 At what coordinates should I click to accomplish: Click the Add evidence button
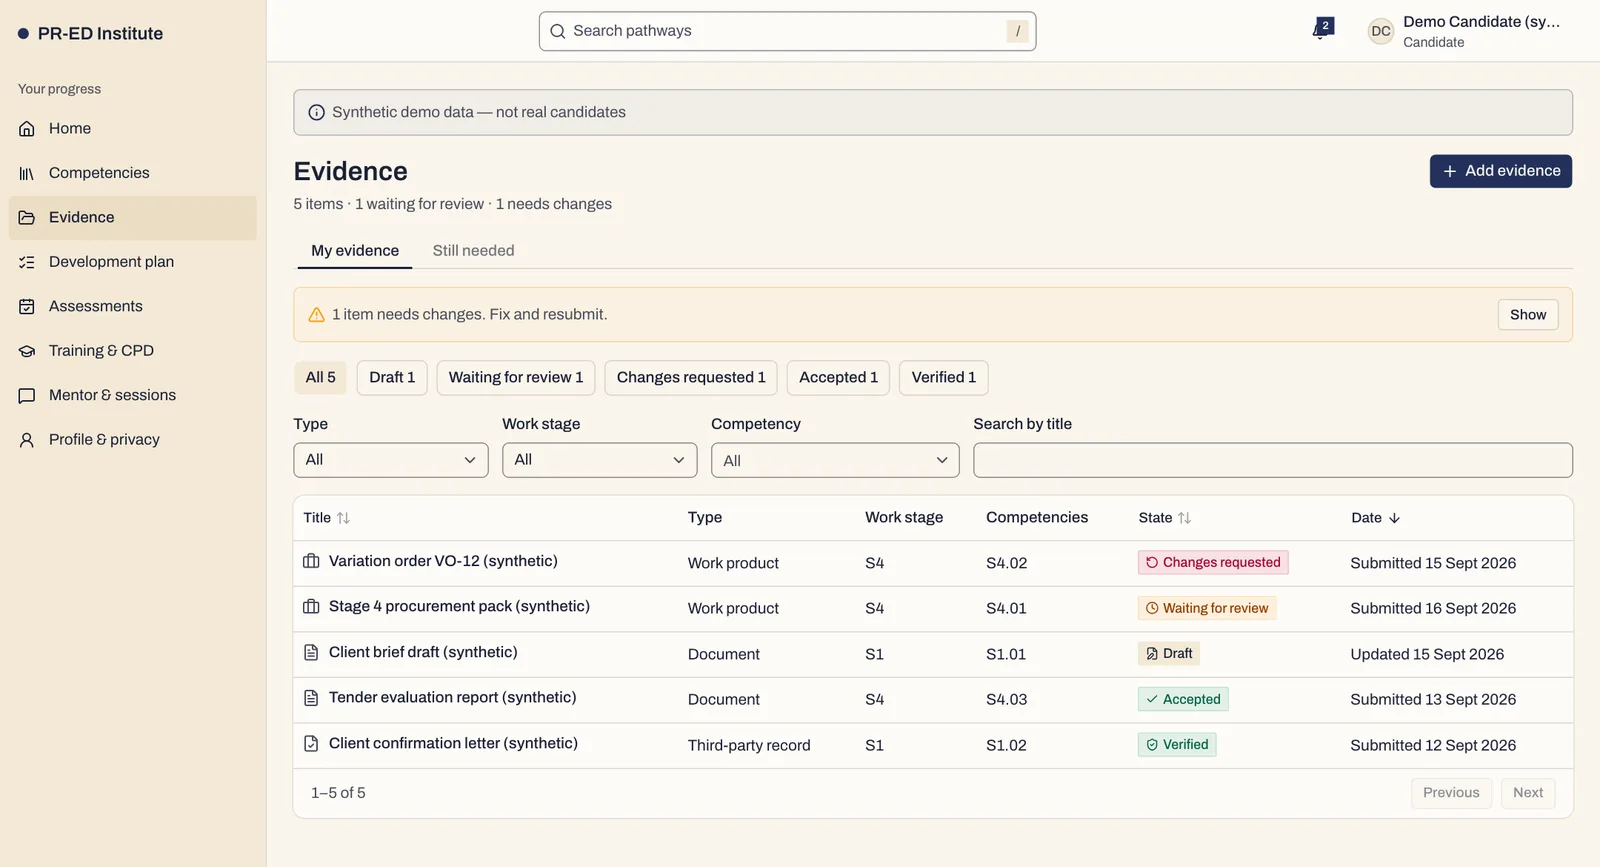click(x=1501, y=171)
